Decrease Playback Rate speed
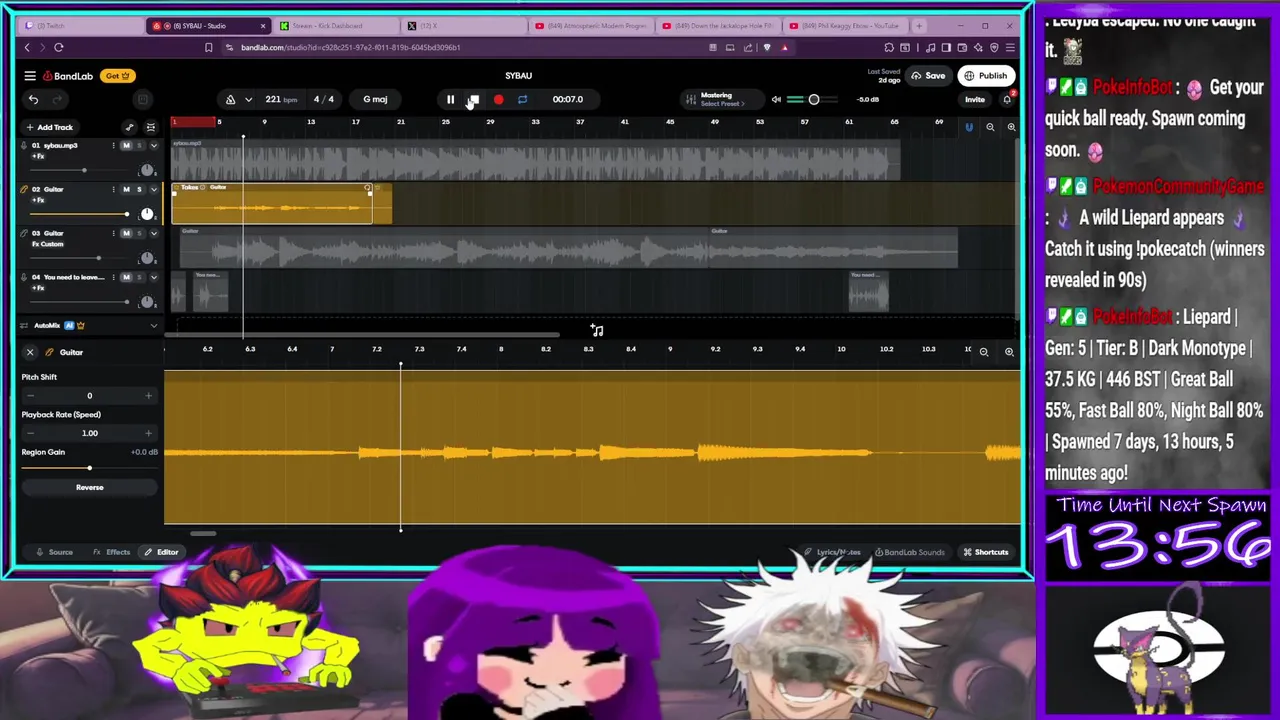The image size is (1280, 720). (30, 433)
